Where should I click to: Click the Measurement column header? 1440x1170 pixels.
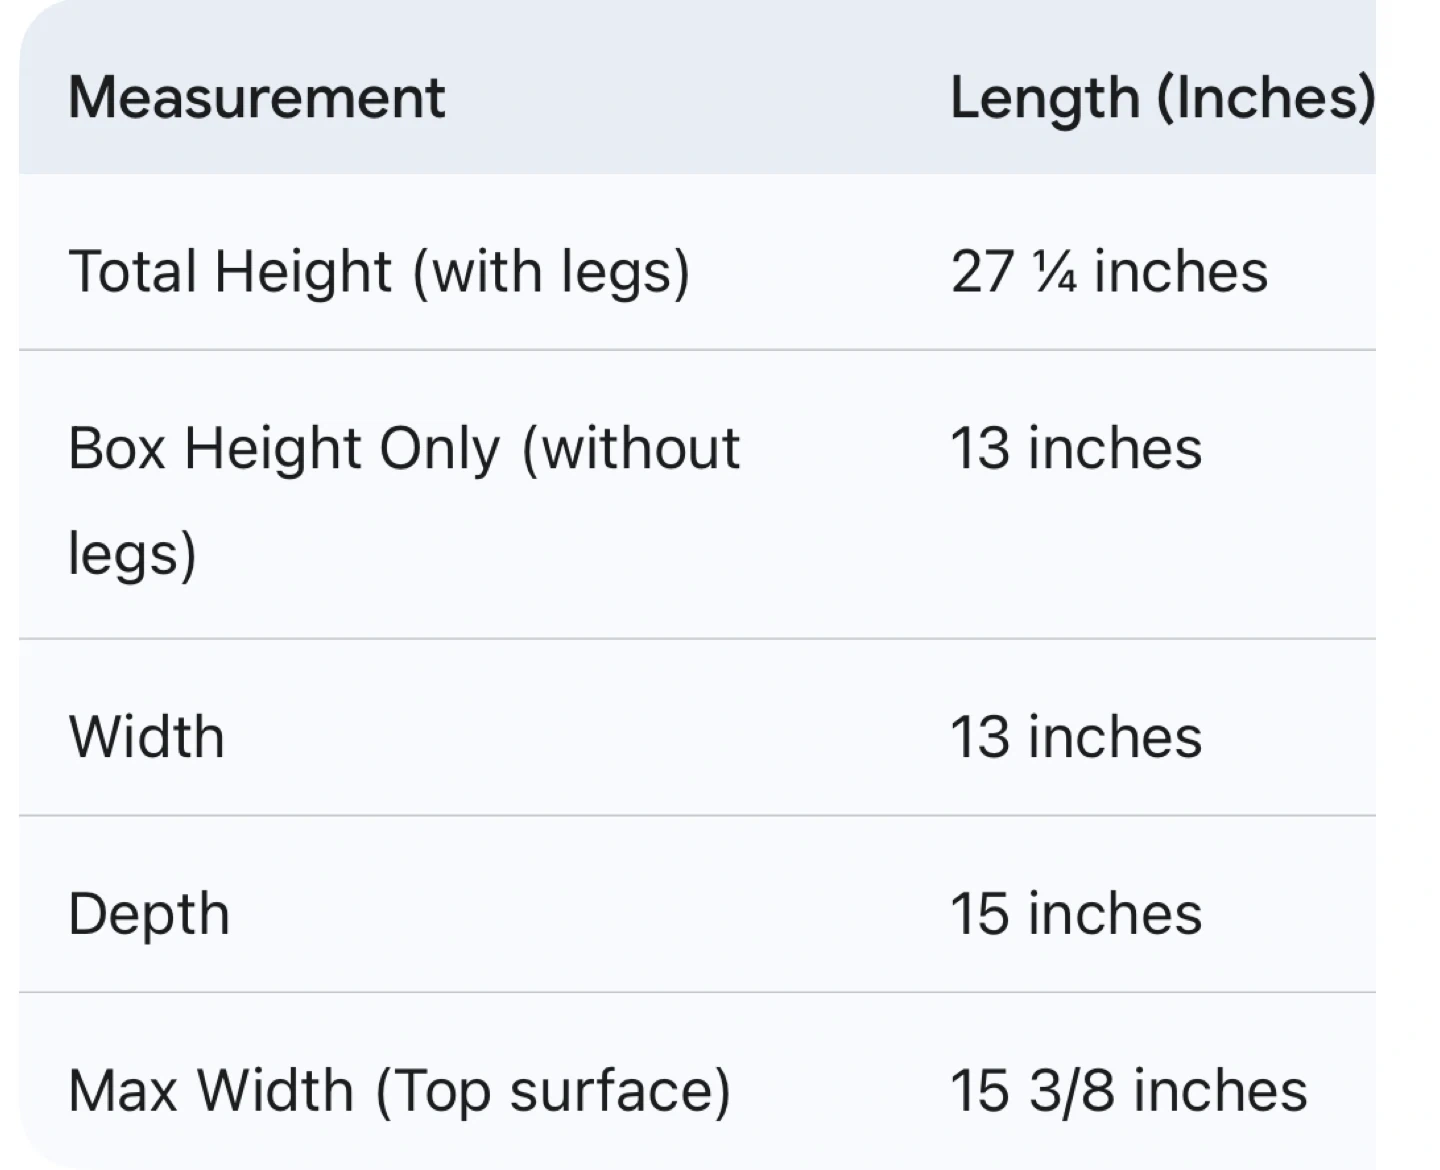point(256,98)
